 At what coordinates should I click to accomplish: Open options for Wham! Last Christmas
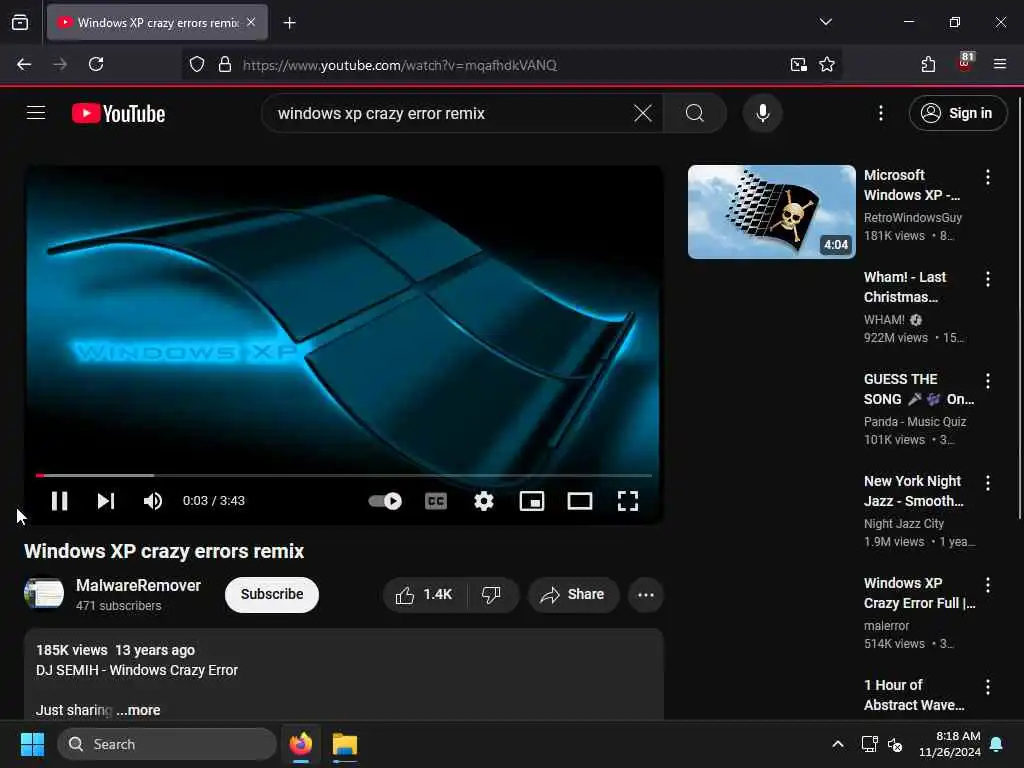tap(987, 279)
